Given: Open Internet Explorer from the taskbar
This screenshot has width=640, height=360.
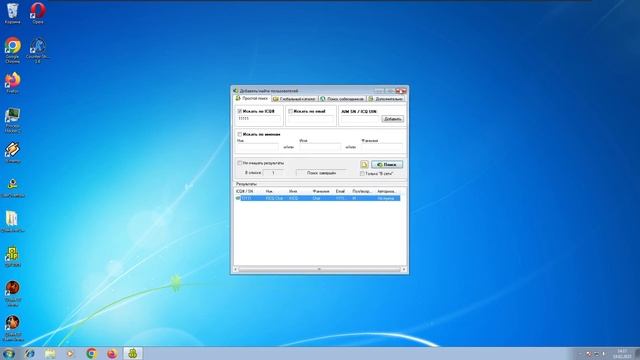Looking at the screenshot, I should tap(29, 353).
